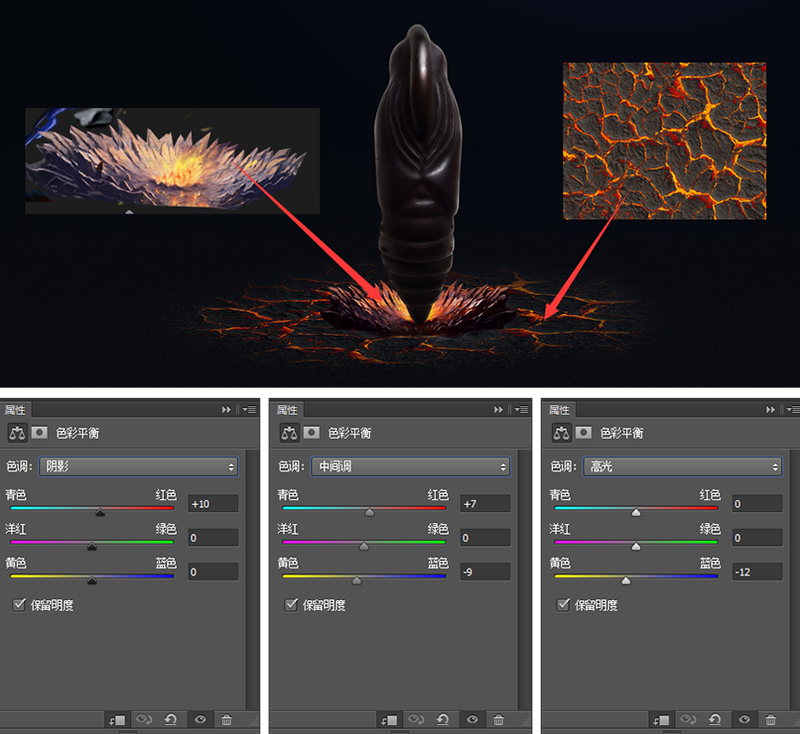Click clip-to-layer icon in the 阴影 panel
800x734 pixels.
click(x=118, y=719)
